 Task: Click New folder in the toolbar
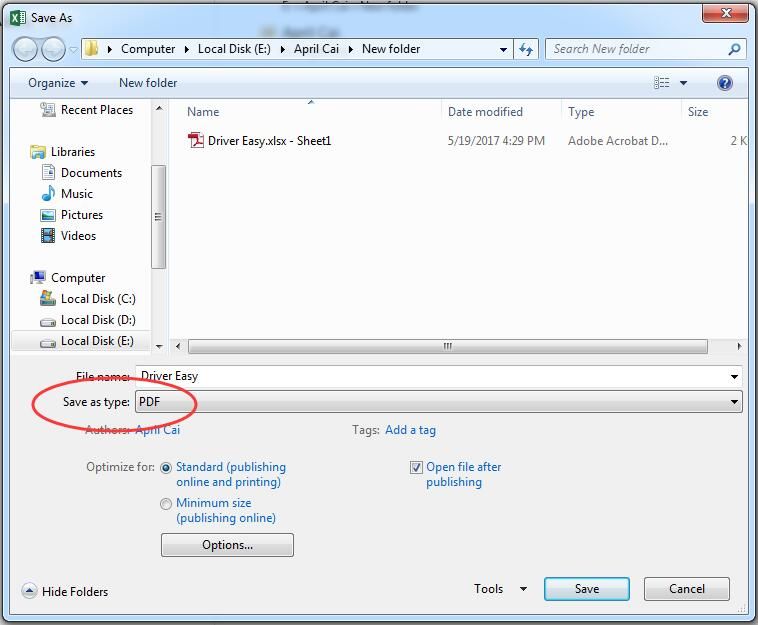point(148,83)
